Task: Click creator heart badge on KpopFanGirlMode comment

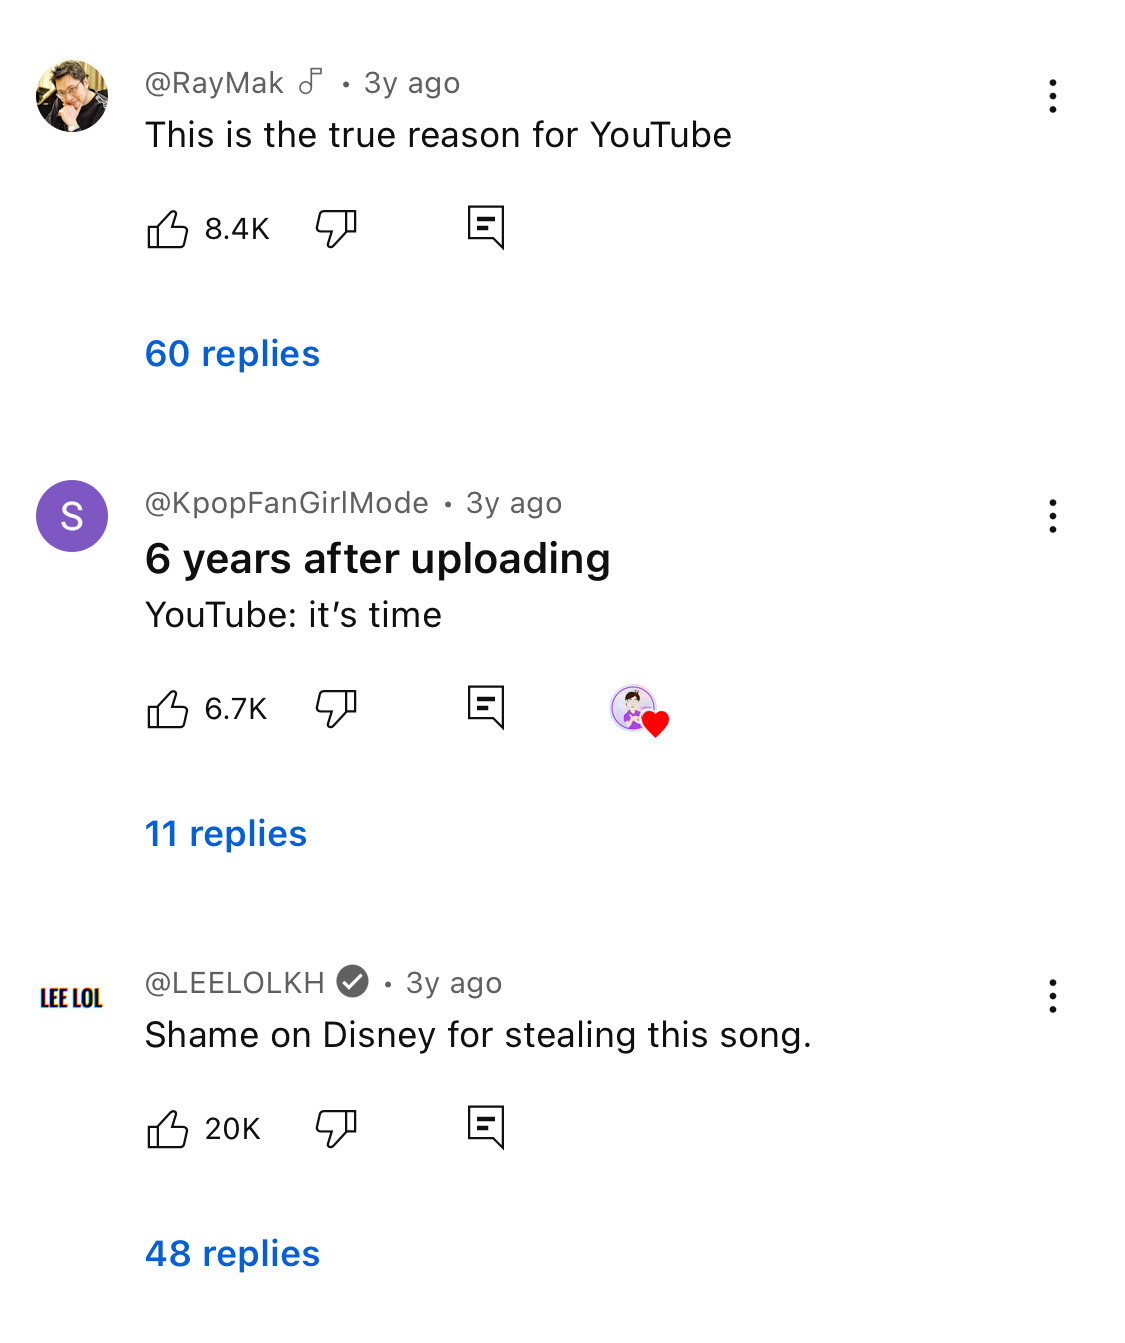Action: (638, 711)
